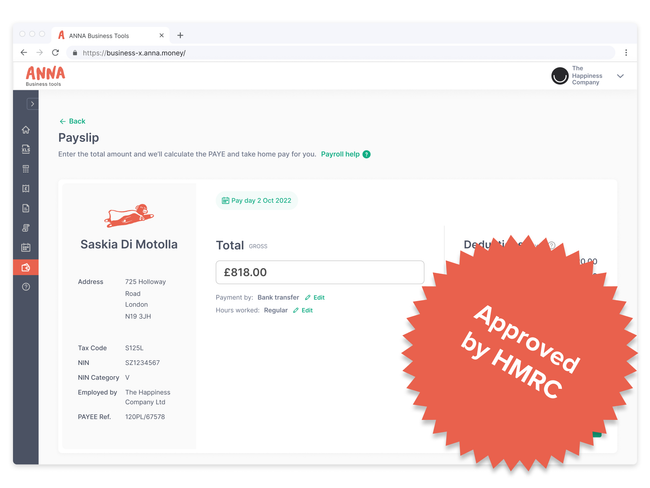Click the Payslip page heading

[x=79, y=138]
